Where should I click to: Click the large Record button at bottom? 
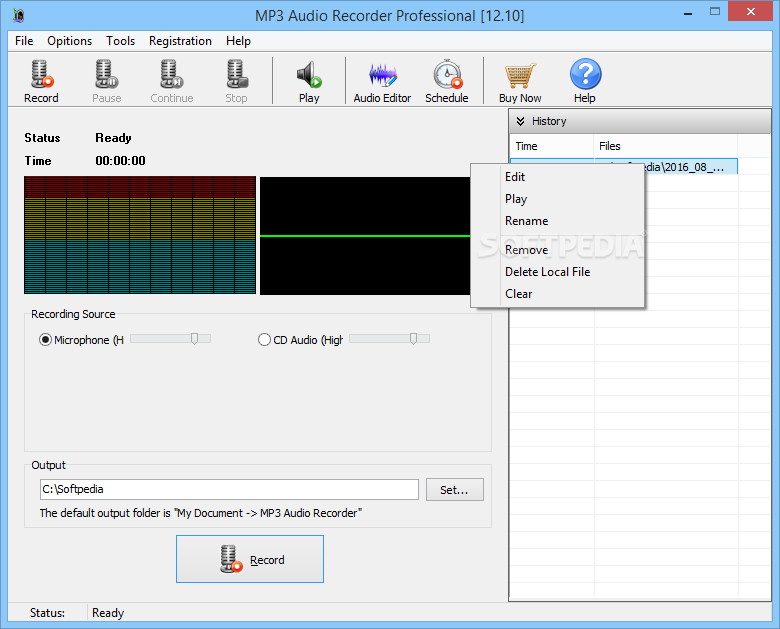click(250, 559)
